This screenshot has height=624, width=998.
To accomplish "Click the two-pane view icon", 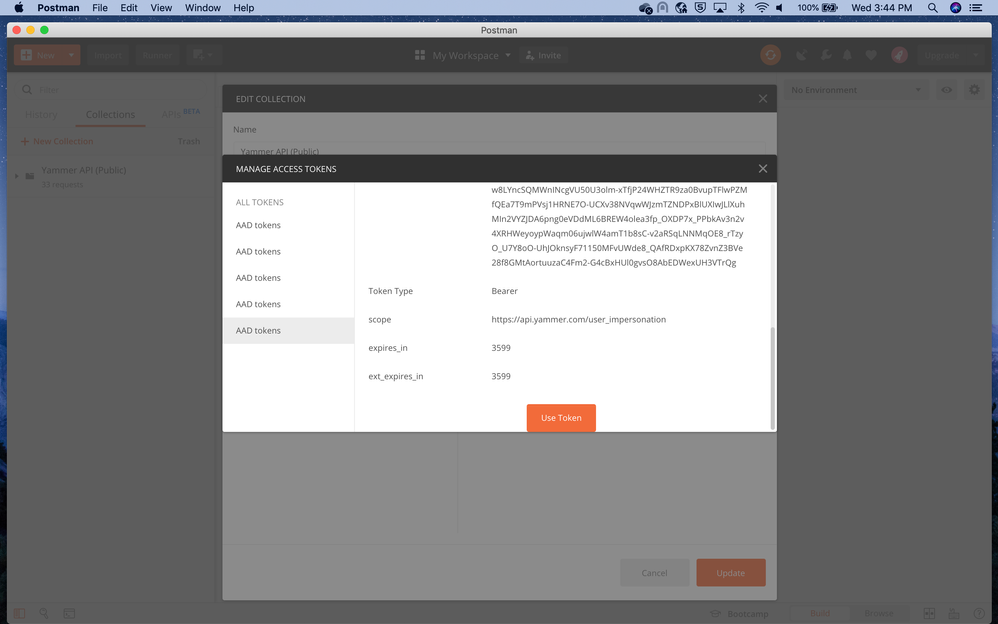I will tap(929, 614).
